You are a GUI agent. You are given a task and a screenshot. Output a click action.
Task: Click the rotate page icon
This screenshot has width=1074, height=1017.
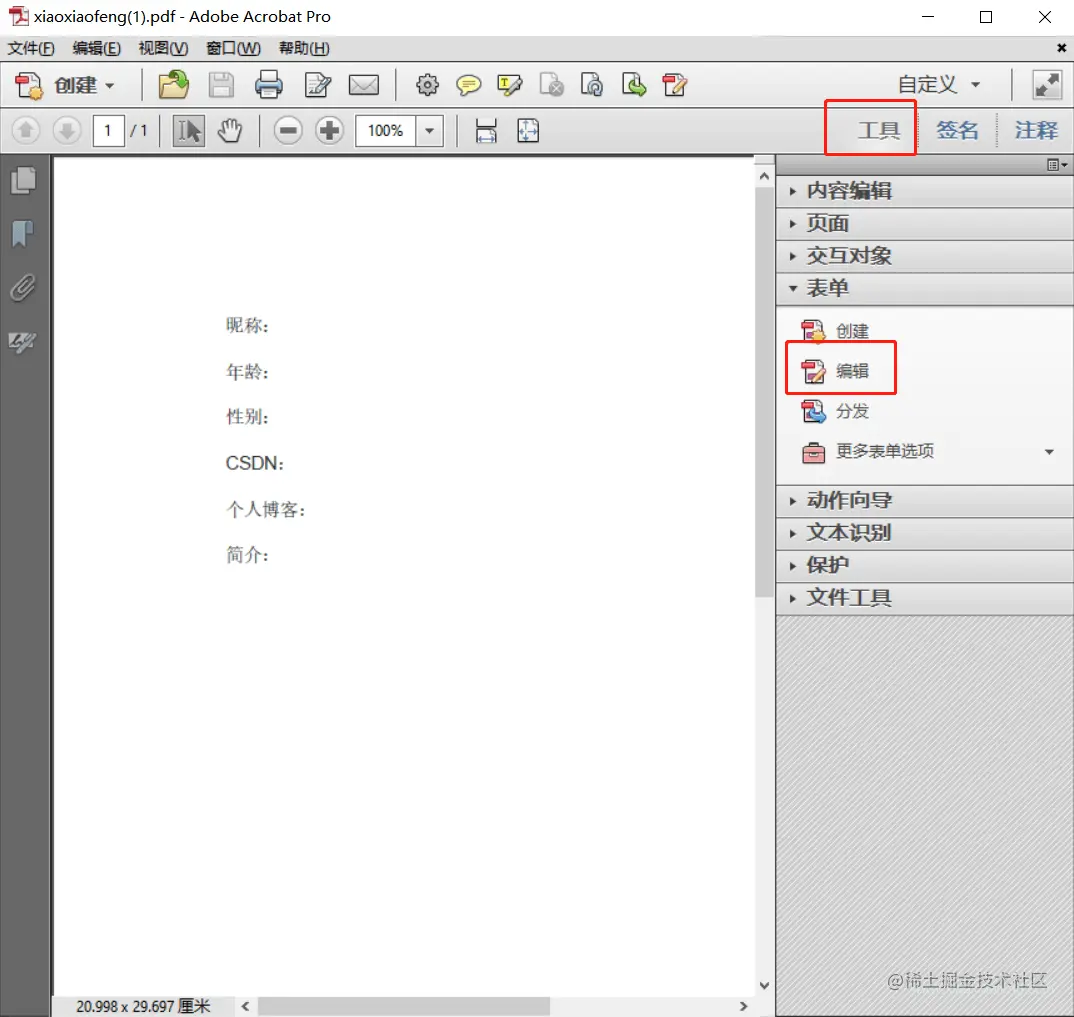[x=592, y=85]
